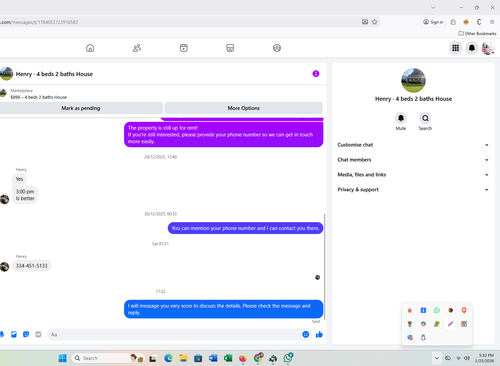Attach a photo file icon
Image resolution: width=500 pixels, height=366 pixels.
click(x=14, y=334)
